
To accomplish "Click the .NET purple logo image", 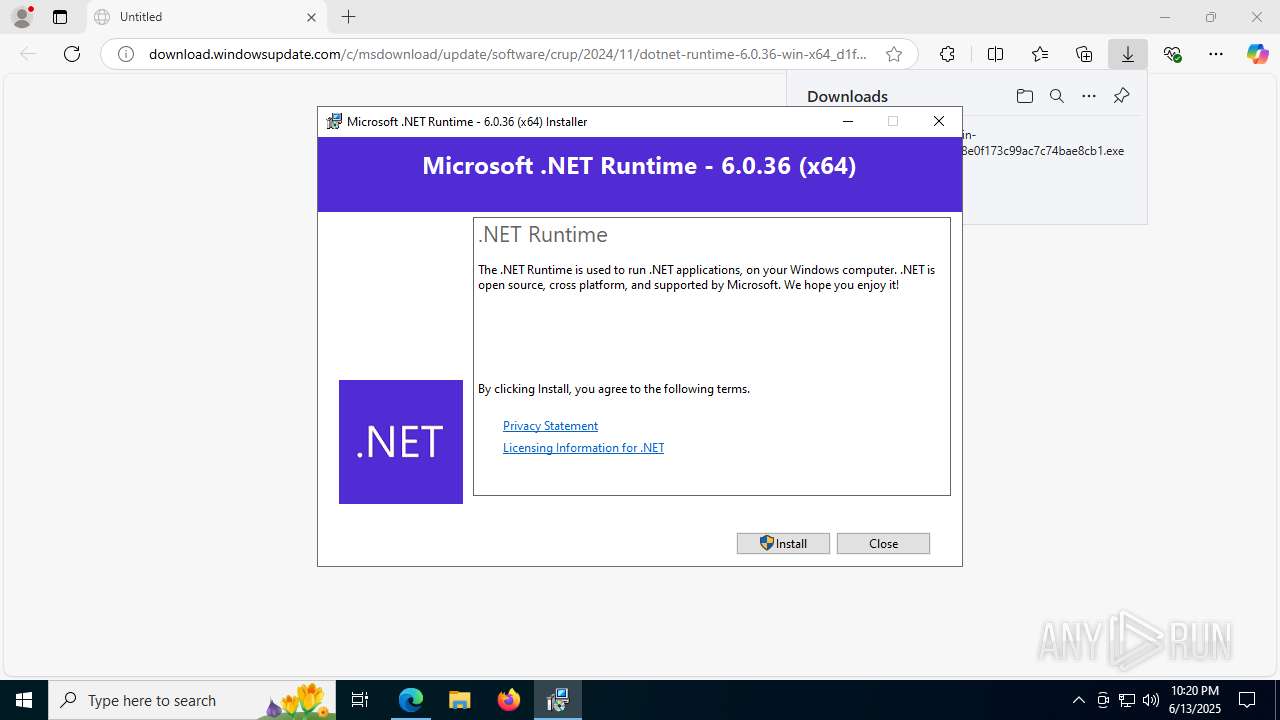I will tap(401, 442).
